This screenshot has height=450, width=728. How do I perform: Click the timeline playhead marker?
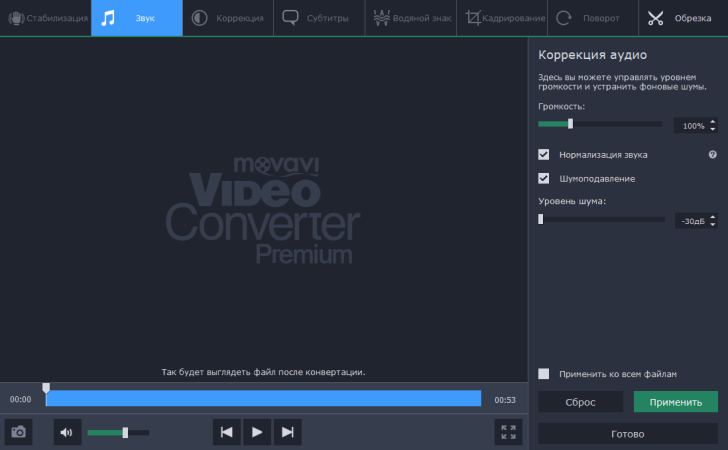click(46, 388)
